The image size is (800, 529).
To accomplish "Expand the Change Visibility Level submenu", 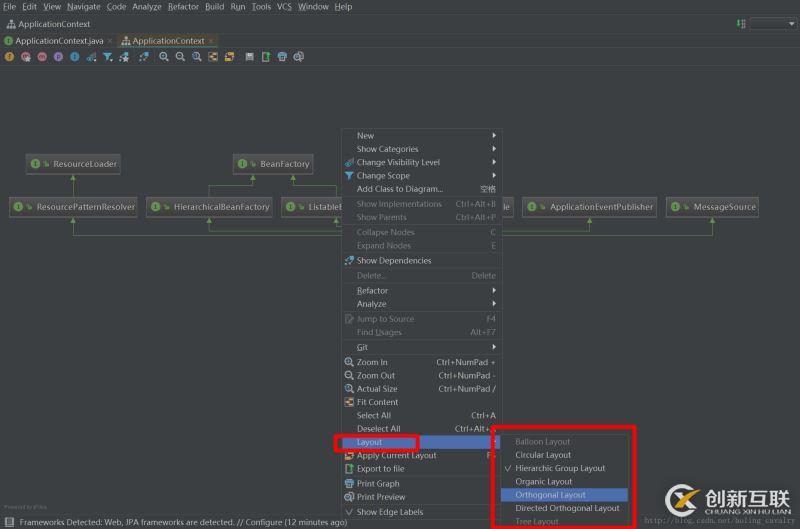I will tap(420, 162).
